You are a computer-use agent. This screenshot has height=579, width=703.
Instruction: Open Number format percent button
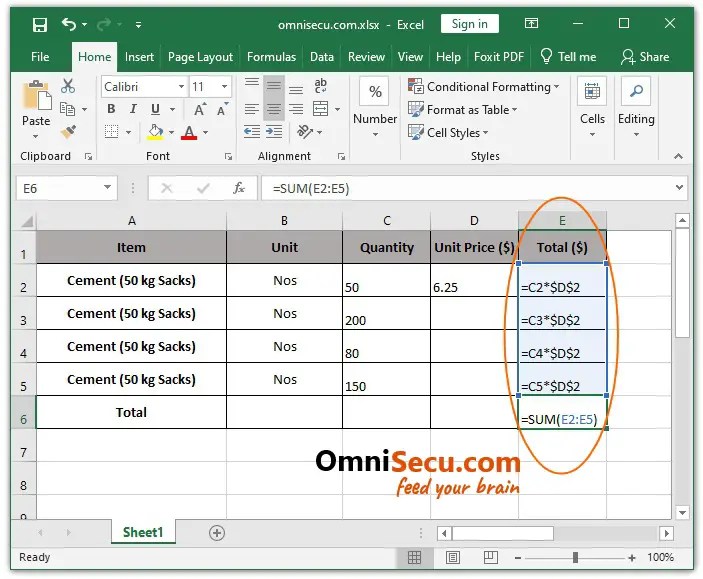click(x=375, y=92)
